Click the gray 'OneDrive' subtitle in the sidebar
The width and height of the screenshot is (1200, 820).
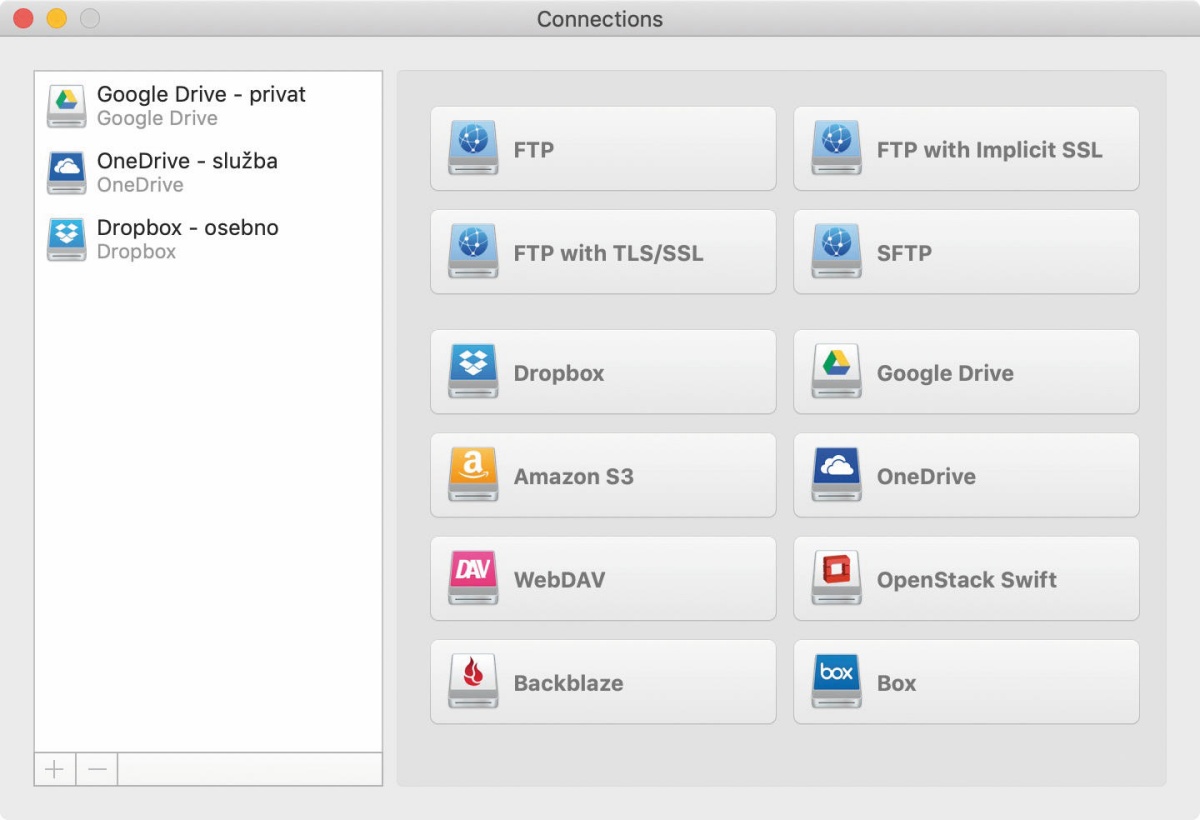click(x=140, y=185)
